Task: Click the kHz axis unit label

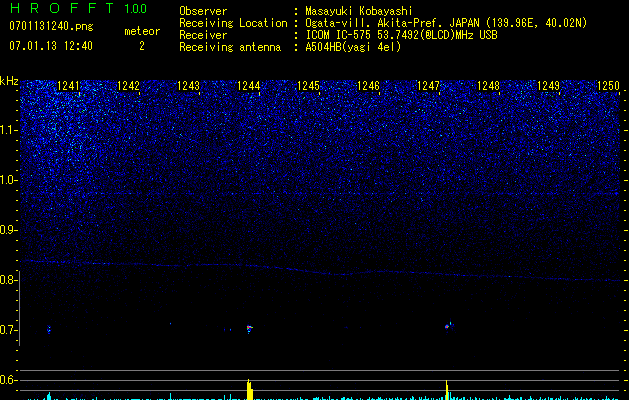Action: (10, 80)
